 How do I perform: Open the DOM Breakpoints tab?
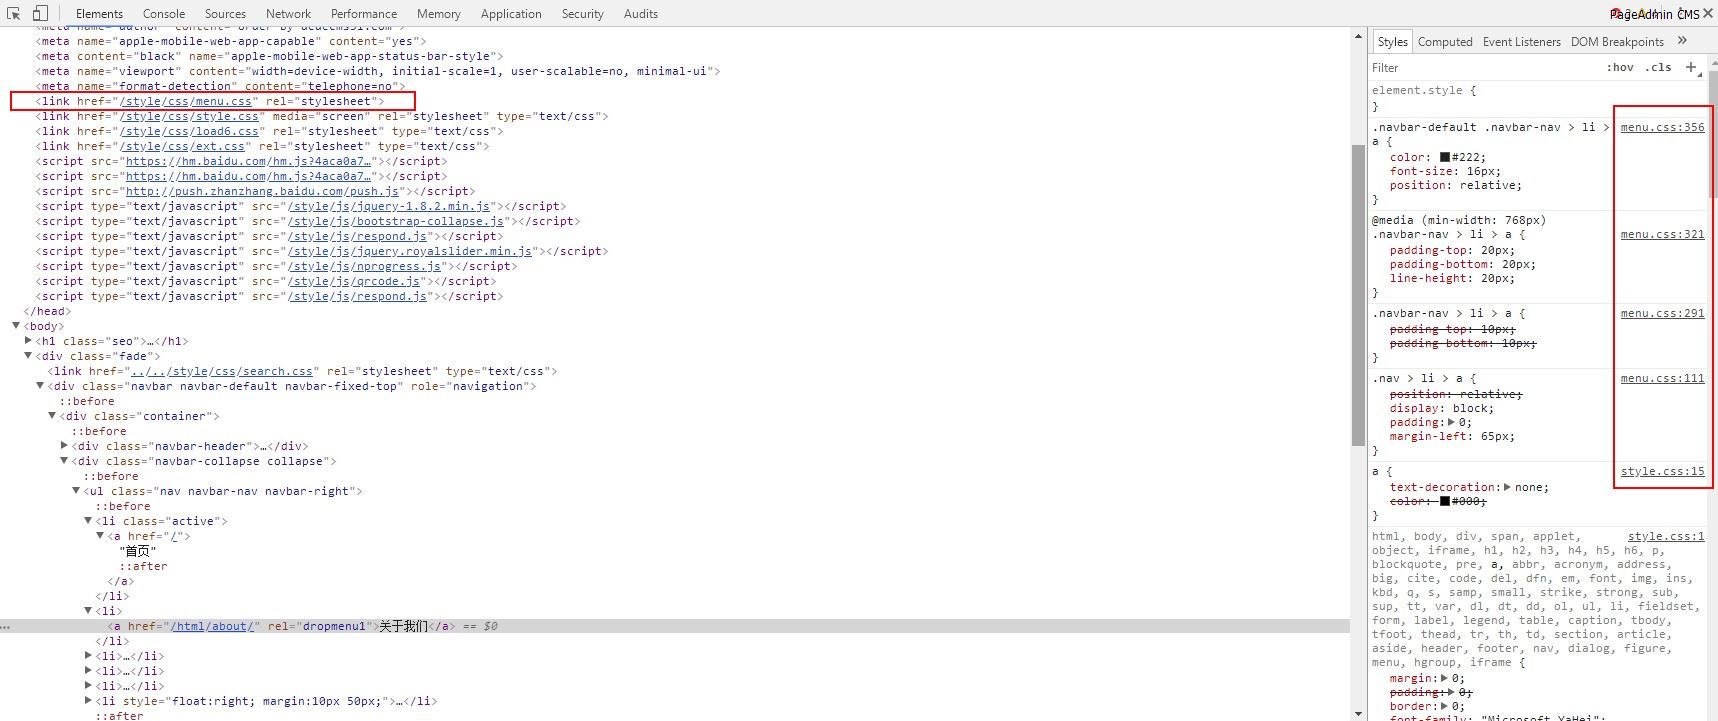1617,41
